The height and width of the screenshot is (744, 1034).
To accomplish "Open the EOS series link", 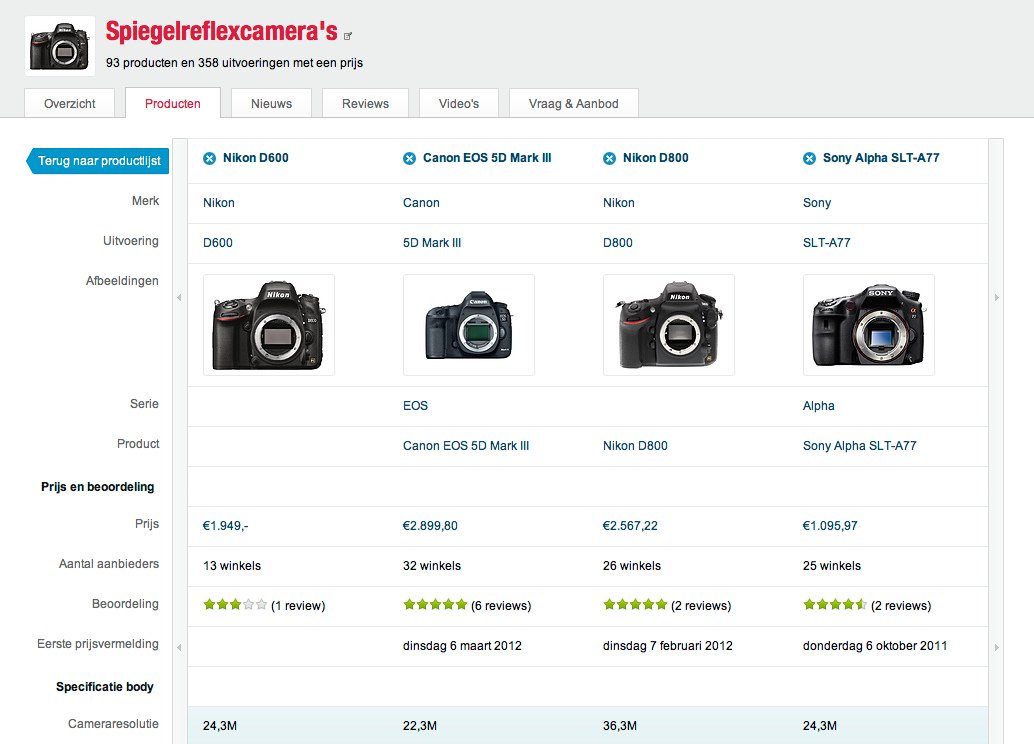I will (415, 406).
